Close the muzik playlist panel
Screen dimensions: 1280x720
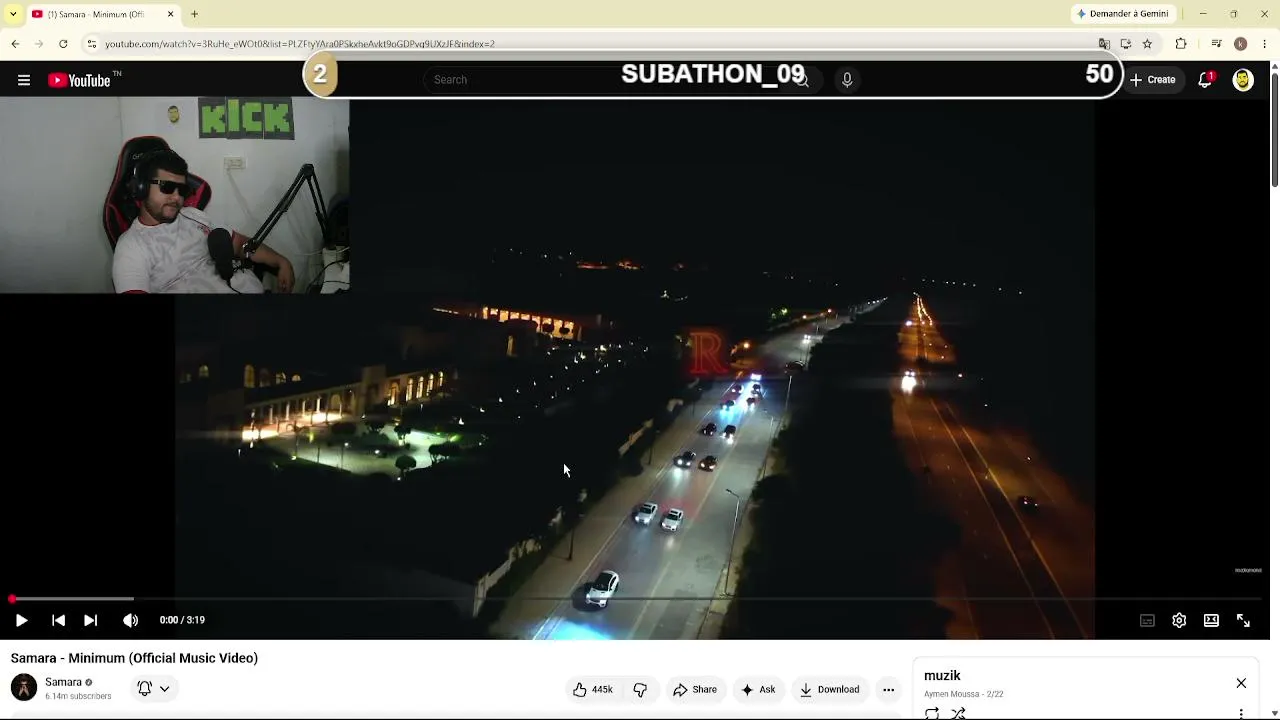tap(1241, 683)
